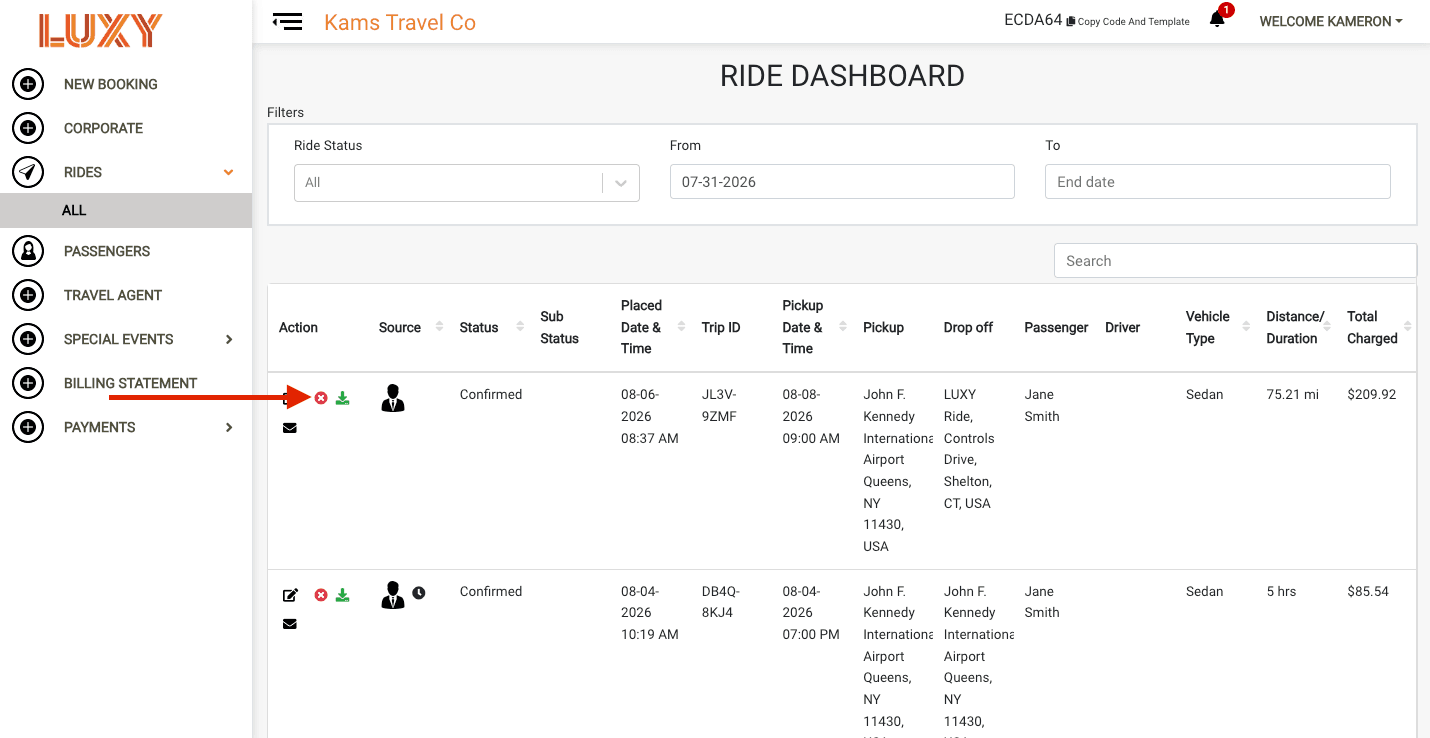Click the Billing Statement plus icon

coord(28,383)
